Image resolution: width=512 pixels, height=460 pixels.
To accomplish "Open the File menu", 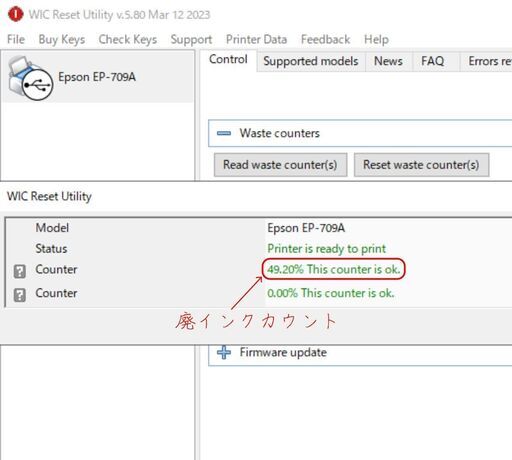I will [x=16, y=39].
